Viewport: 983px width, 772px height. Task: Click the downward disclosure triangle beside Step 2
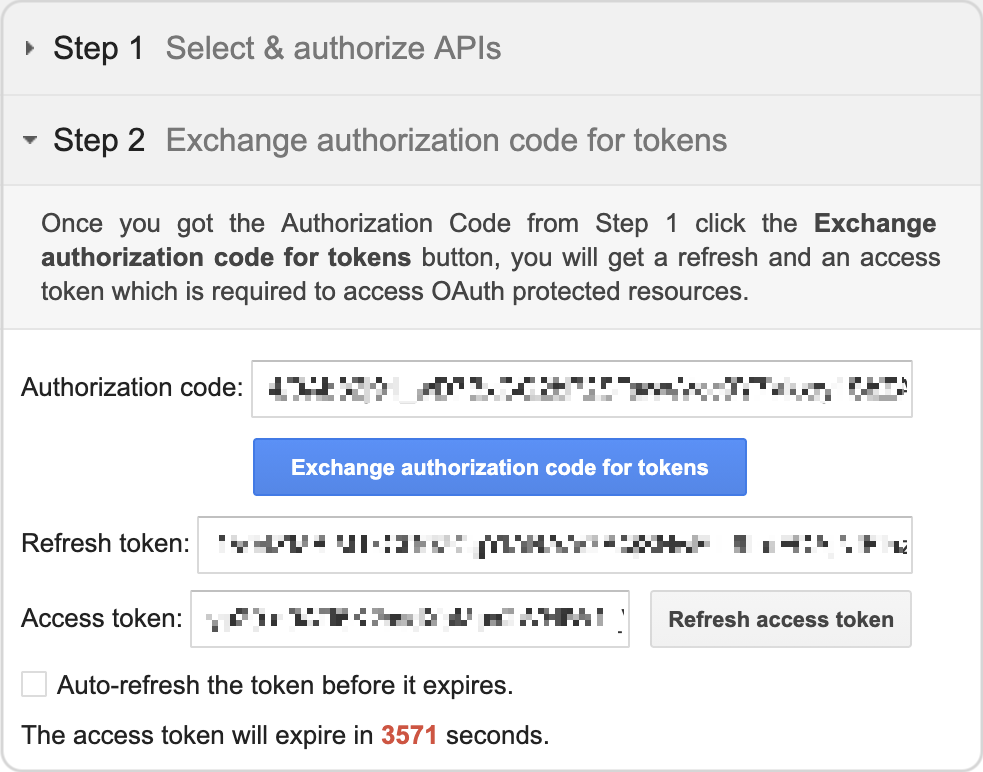click(x=29, y=141)
